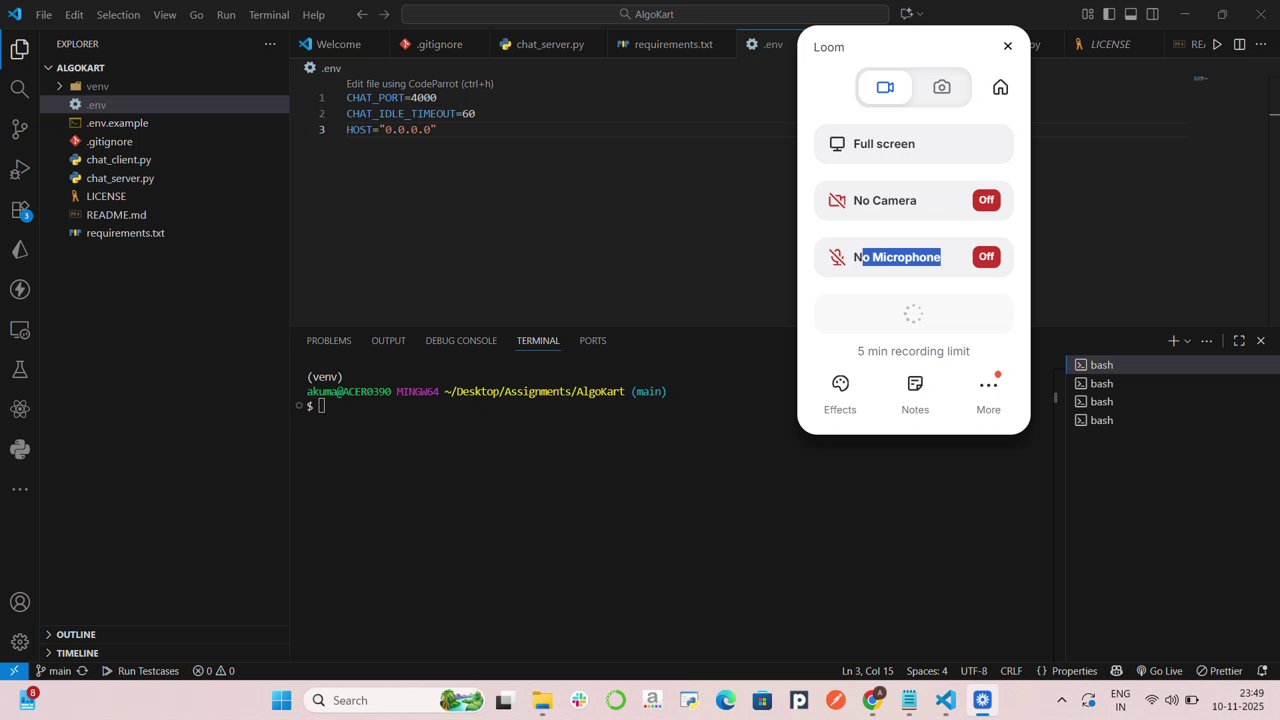Click the main branch indicator in status bar

(x=52, y=671)
